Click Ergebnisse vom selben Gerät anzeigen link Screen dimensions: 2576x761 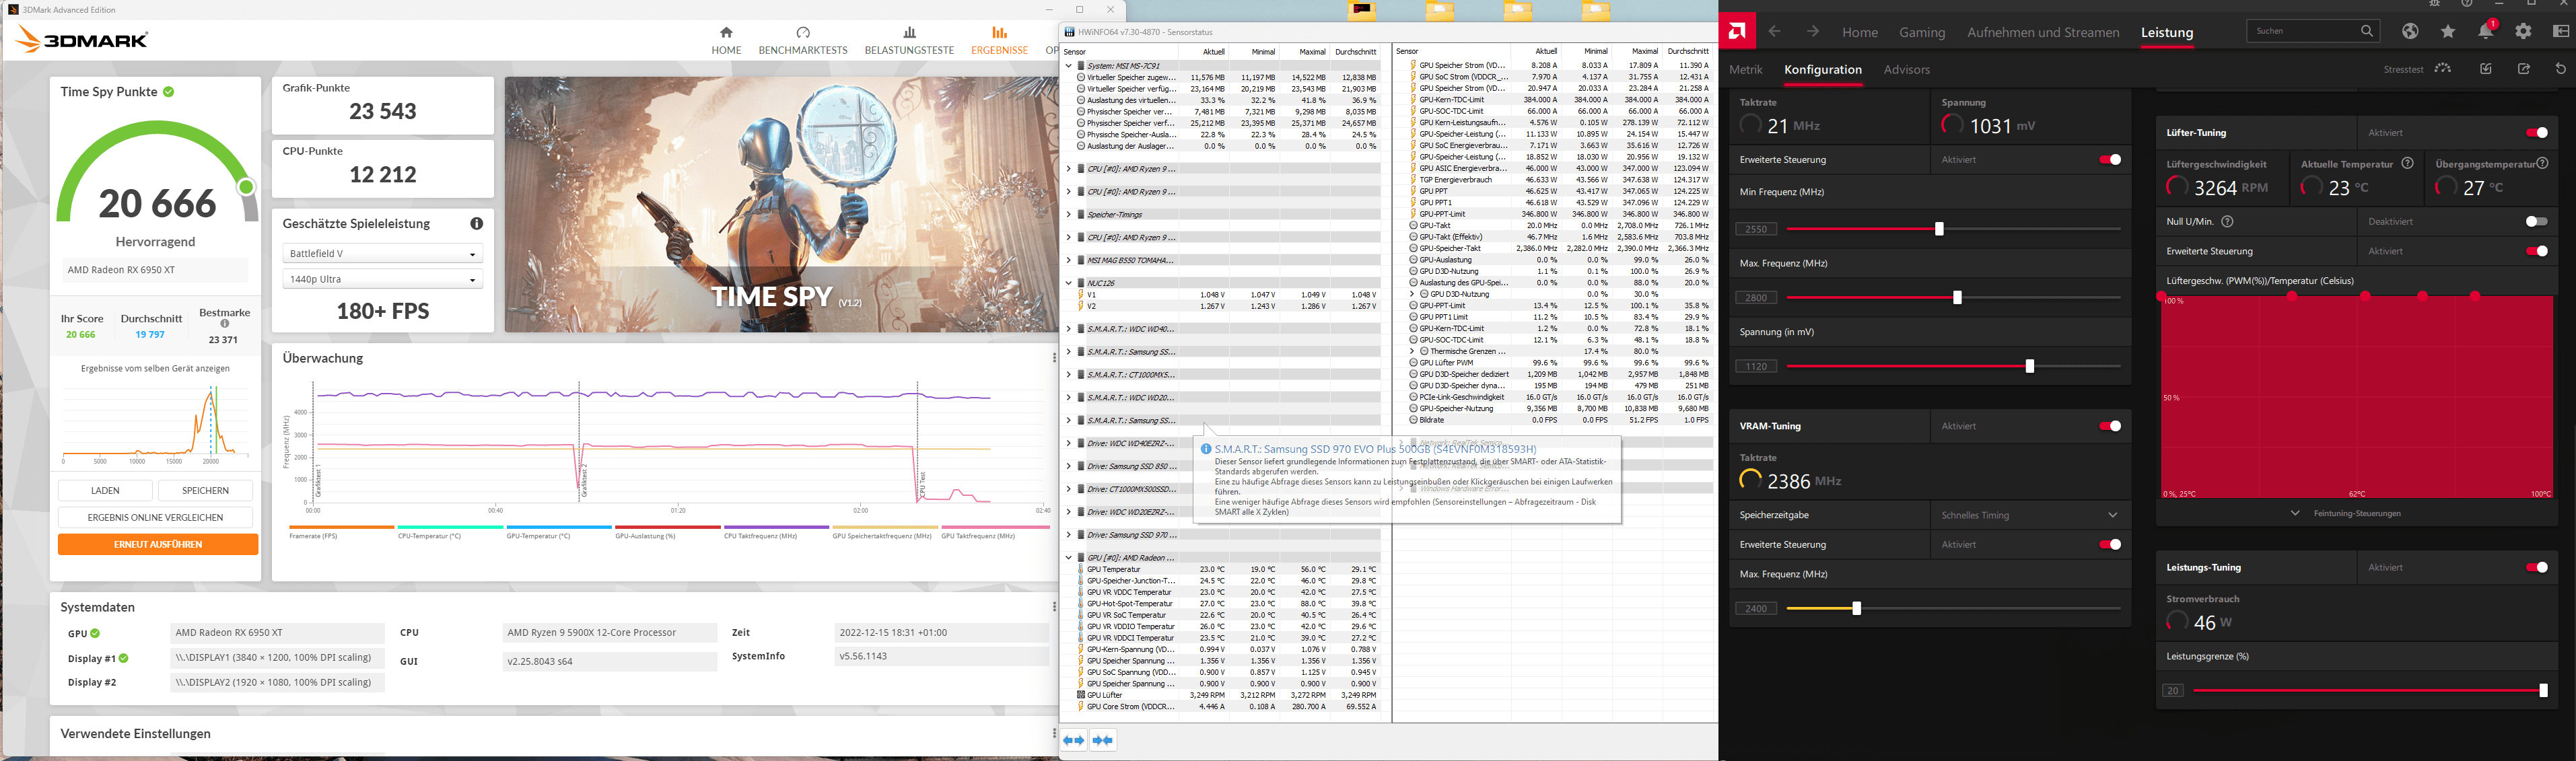(x=155, y=369)
